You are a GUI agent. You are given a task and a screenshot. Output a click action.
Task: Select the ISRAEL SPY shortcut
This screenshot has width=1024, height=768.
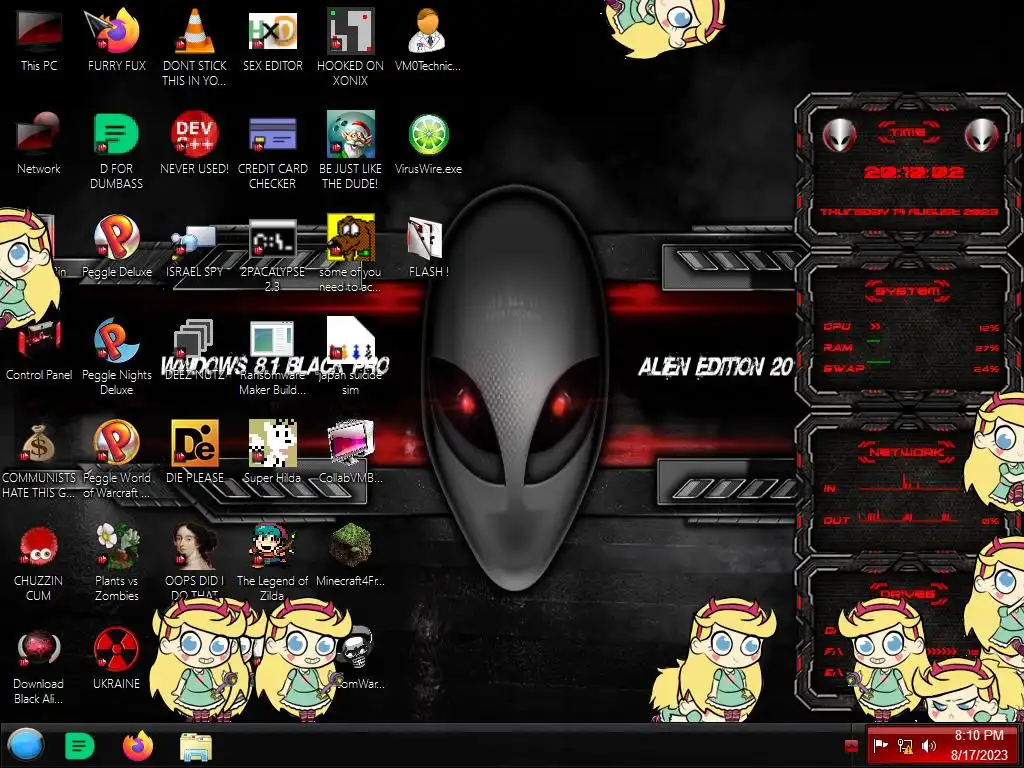(x=195, y=240)
